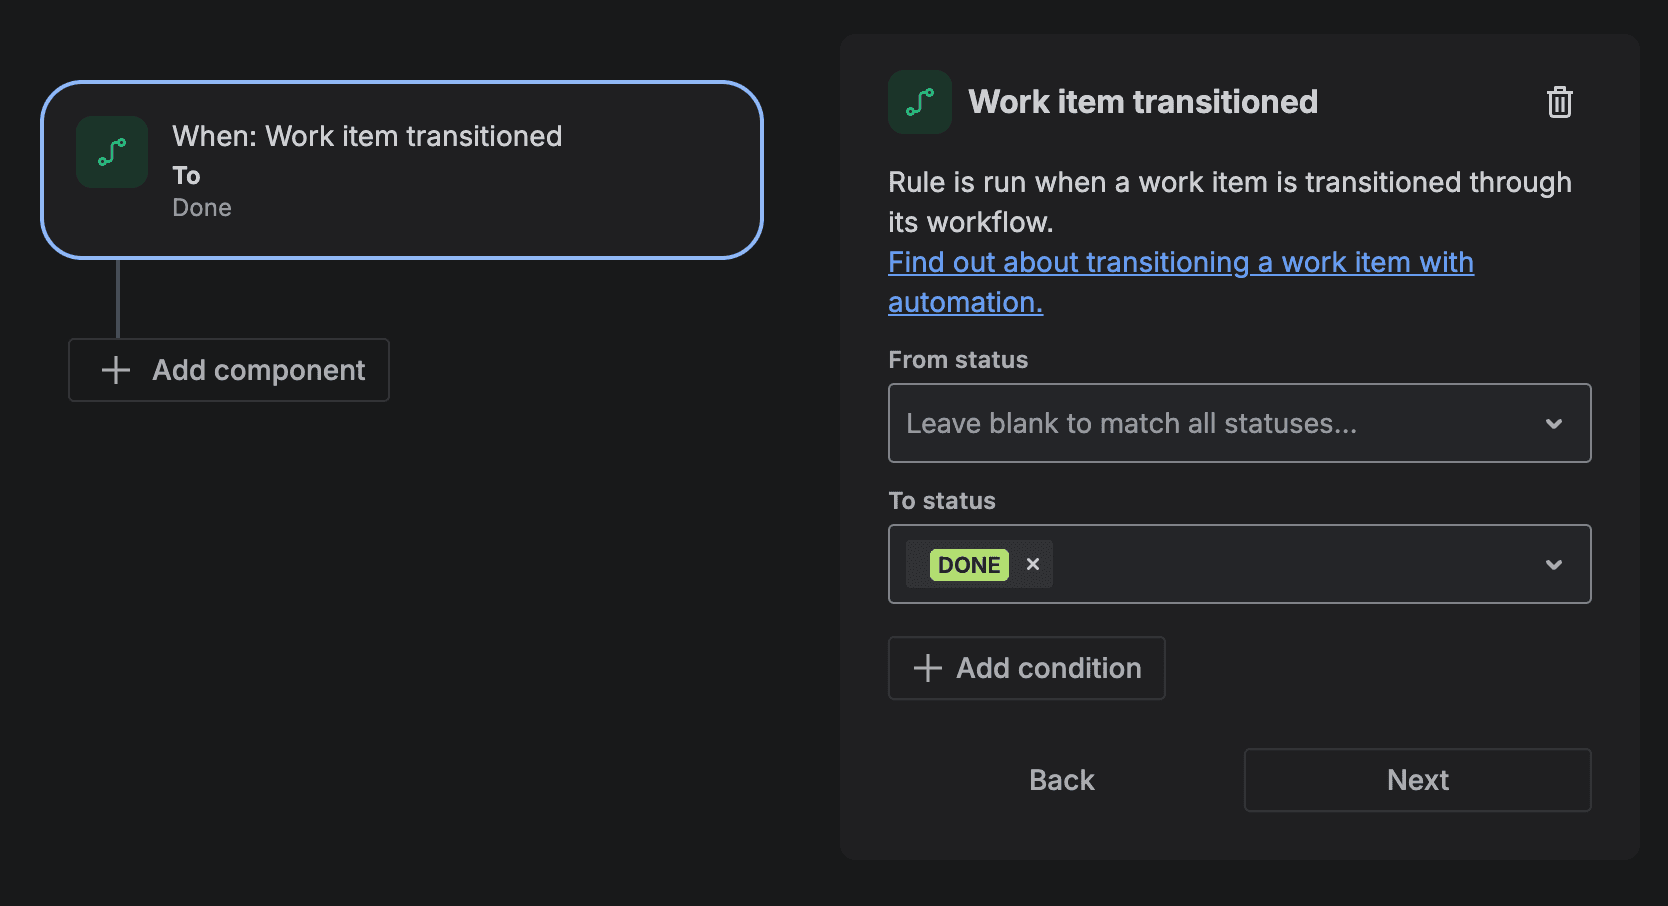
Task: Remove the DONE status using its x icon
Action: click(1033, 564)
